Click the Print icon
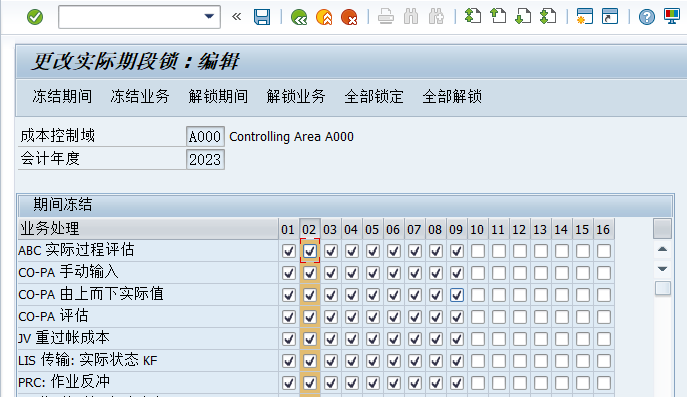Viewport: 687px width, 397px height. [x=386, y=17]
